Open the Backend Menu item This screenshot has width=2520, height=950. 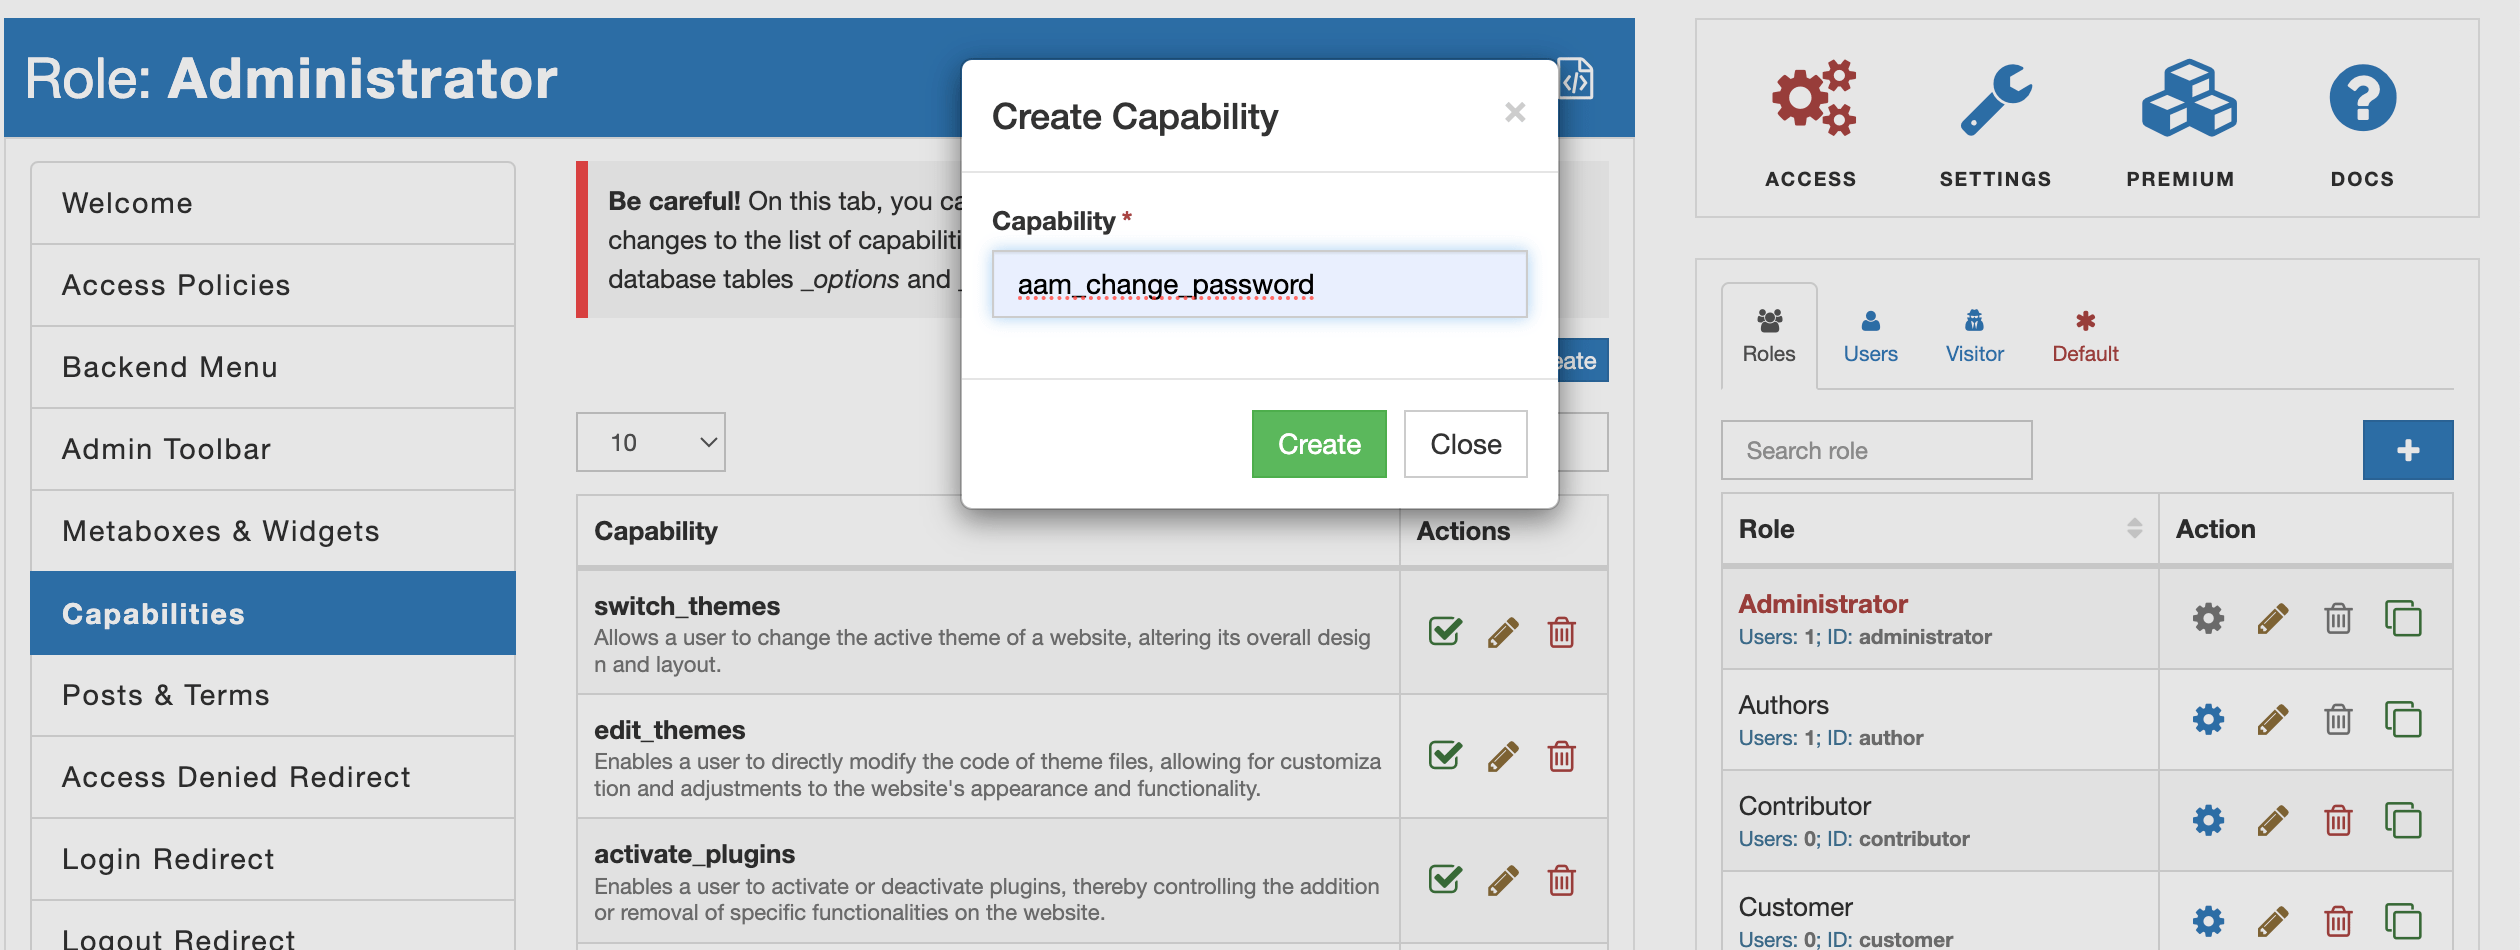pos(273,367)
